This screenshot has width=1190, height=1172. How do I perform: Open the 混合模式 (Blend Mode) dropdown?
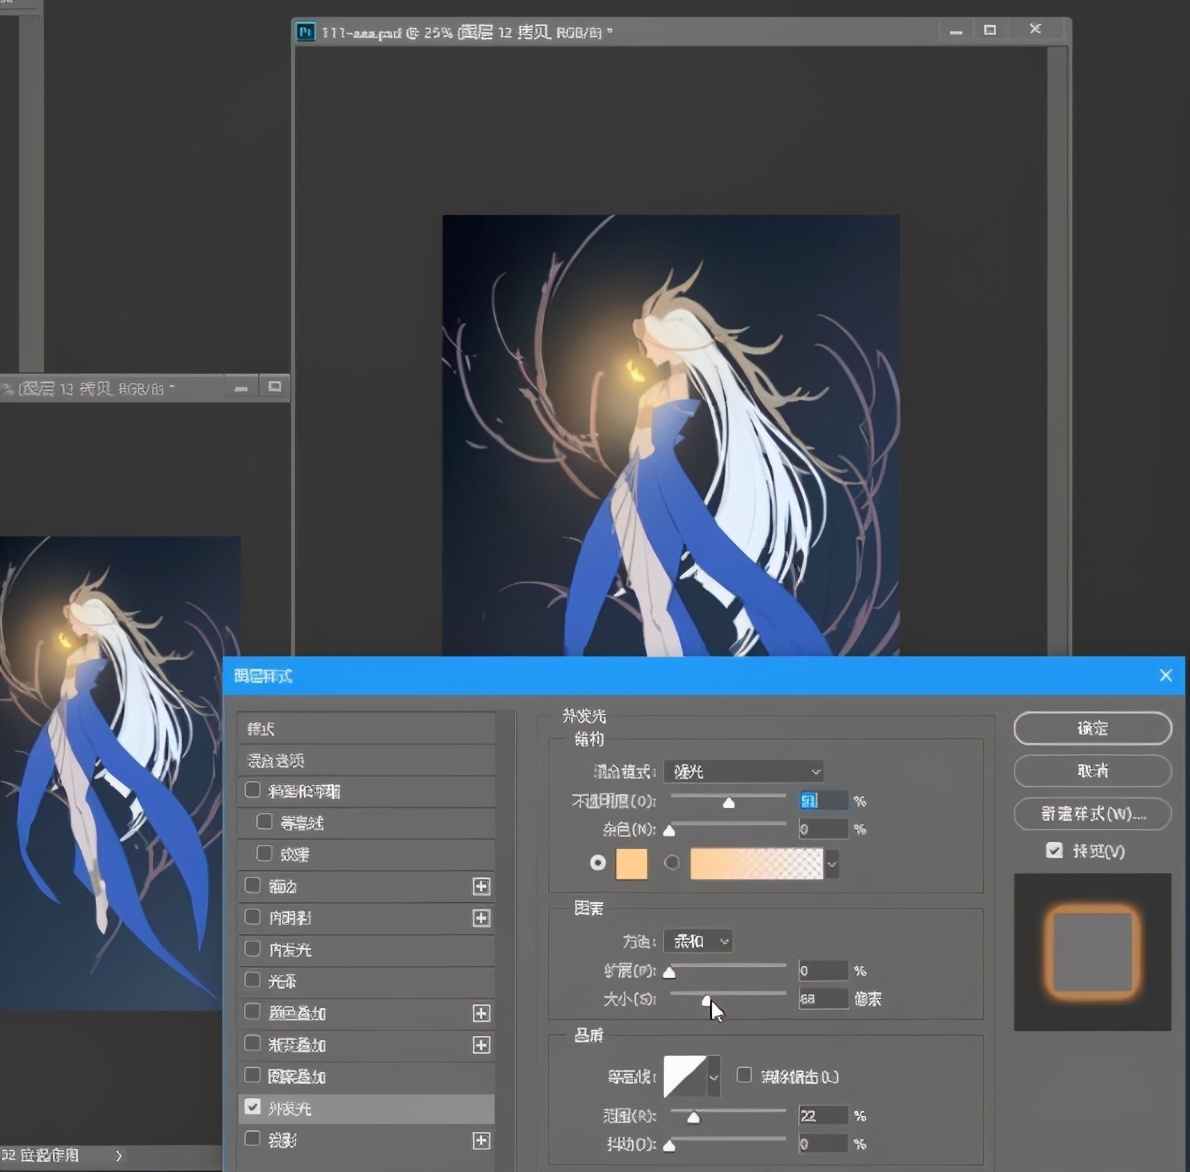coord(743,771)
